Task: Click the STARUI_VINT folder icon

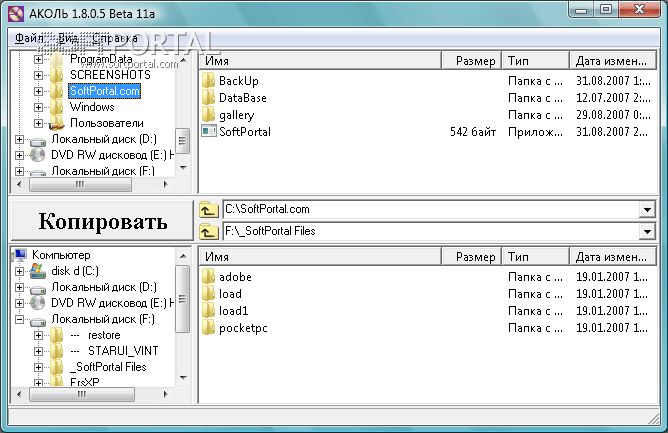Action: pos(57,351)
